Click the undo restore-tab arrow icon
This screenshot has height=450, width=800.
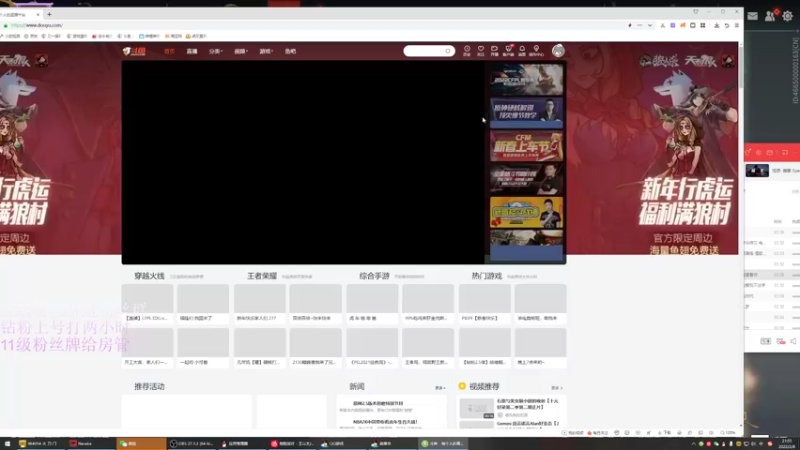pyautogui.click(x=727, y=25)
